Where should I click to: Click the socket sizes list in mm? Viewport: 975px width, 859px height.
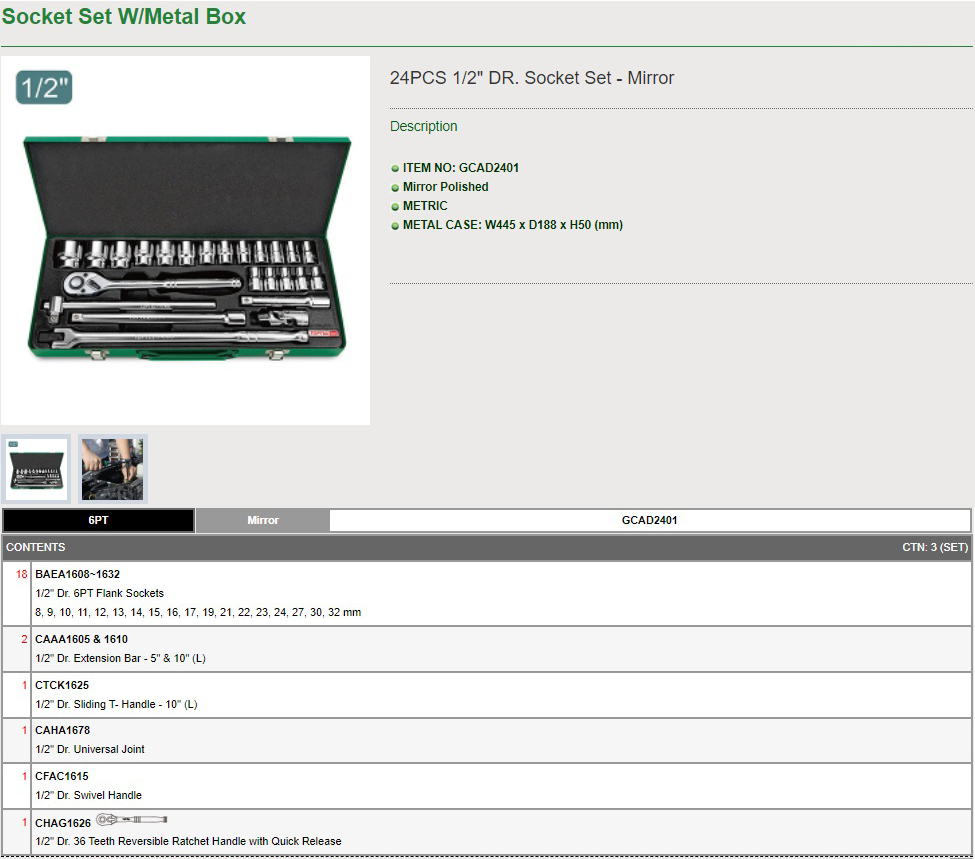point(198,612)
